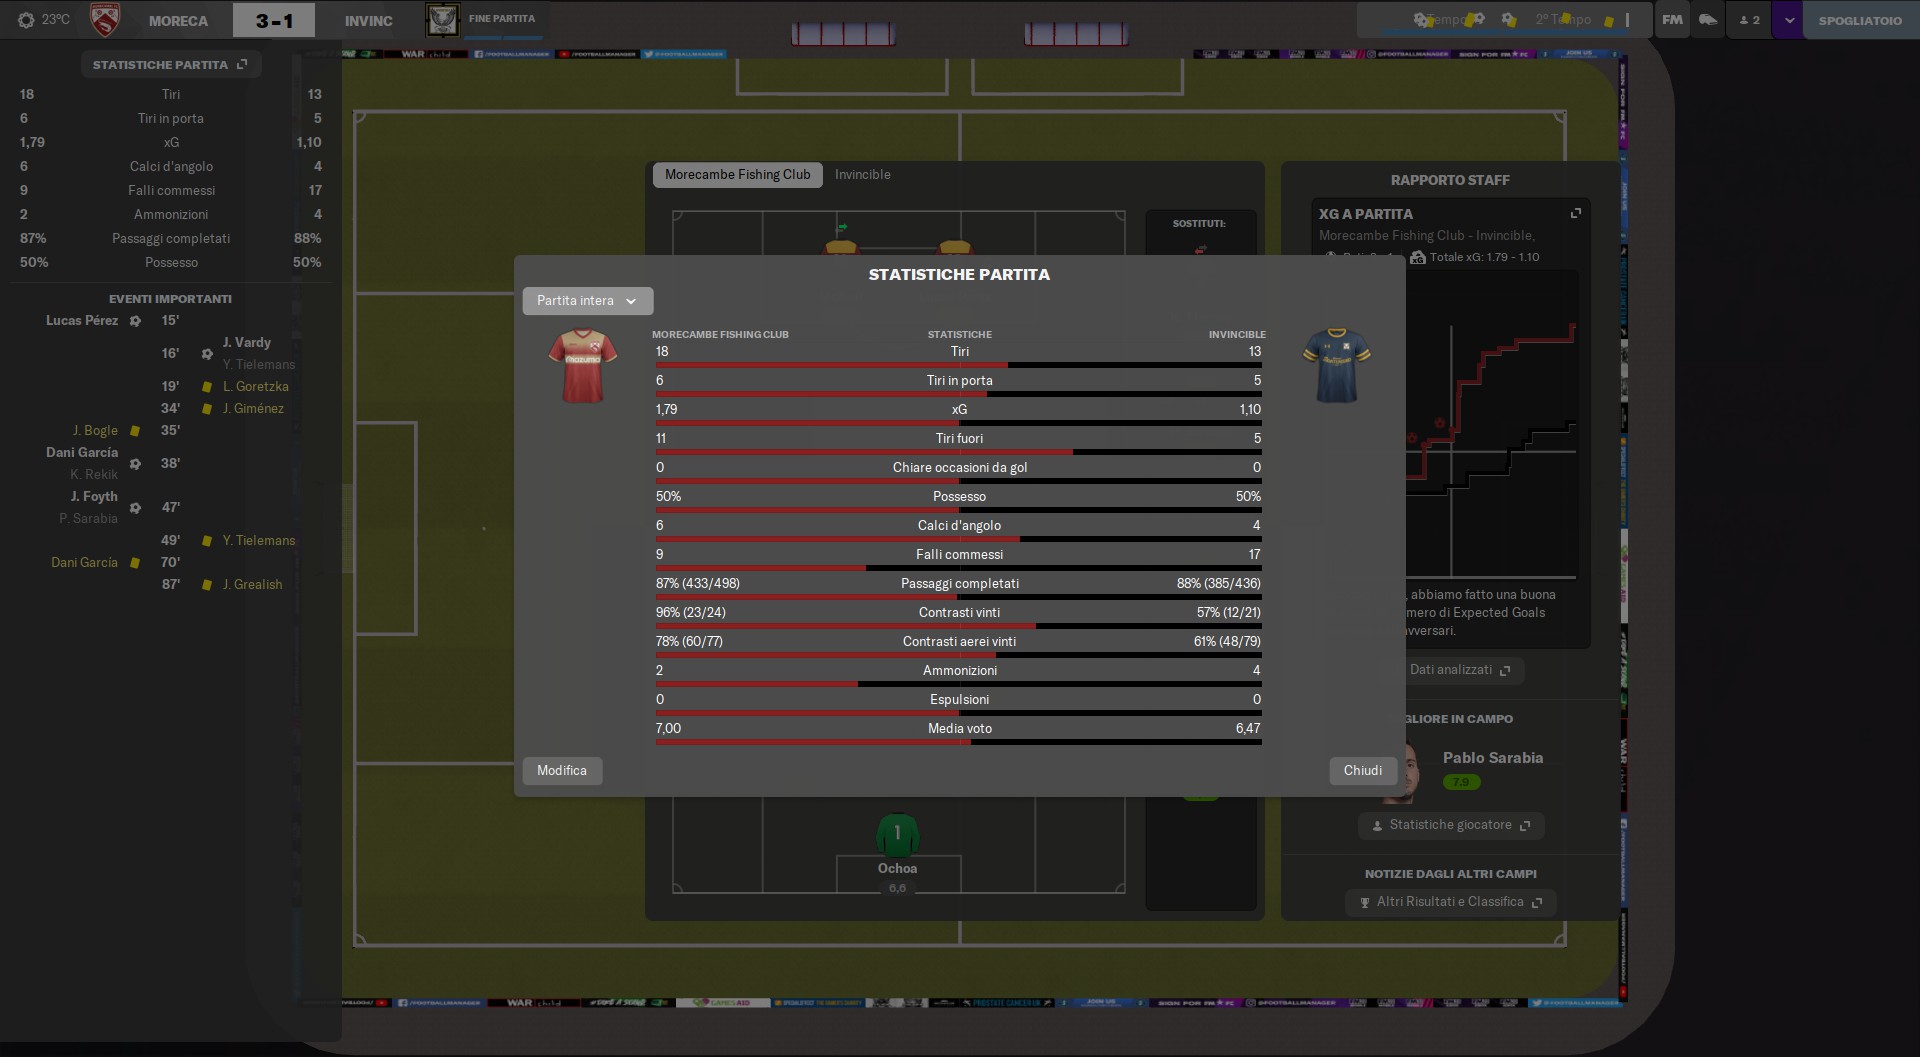Open Statistiche giocatore link

click(x=1451, y=825)
